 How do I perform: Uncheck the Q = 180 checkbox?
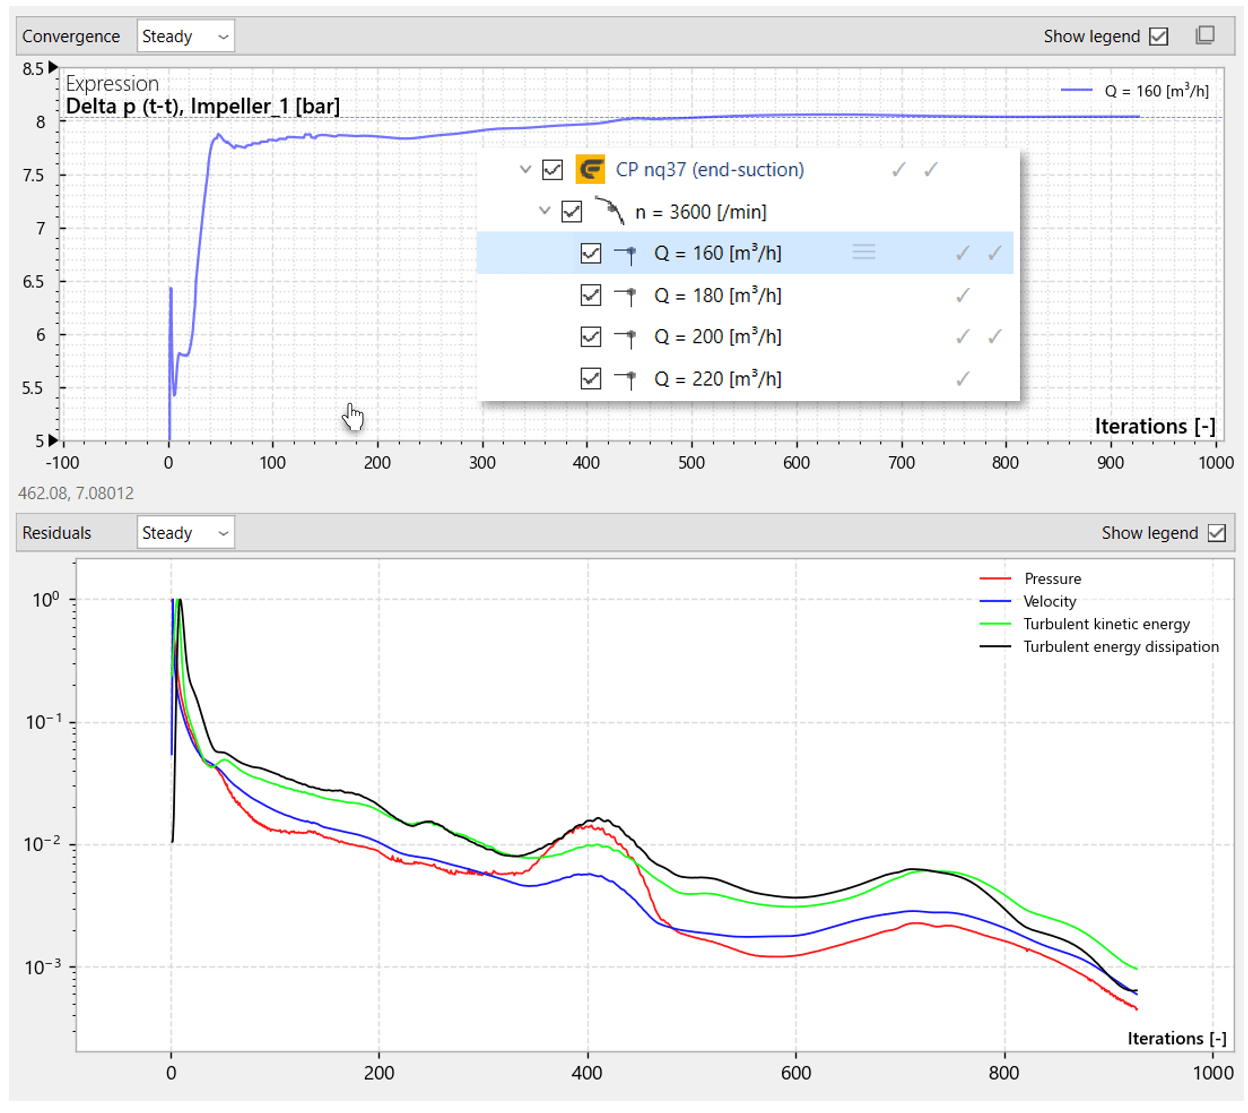pos(591,296)
